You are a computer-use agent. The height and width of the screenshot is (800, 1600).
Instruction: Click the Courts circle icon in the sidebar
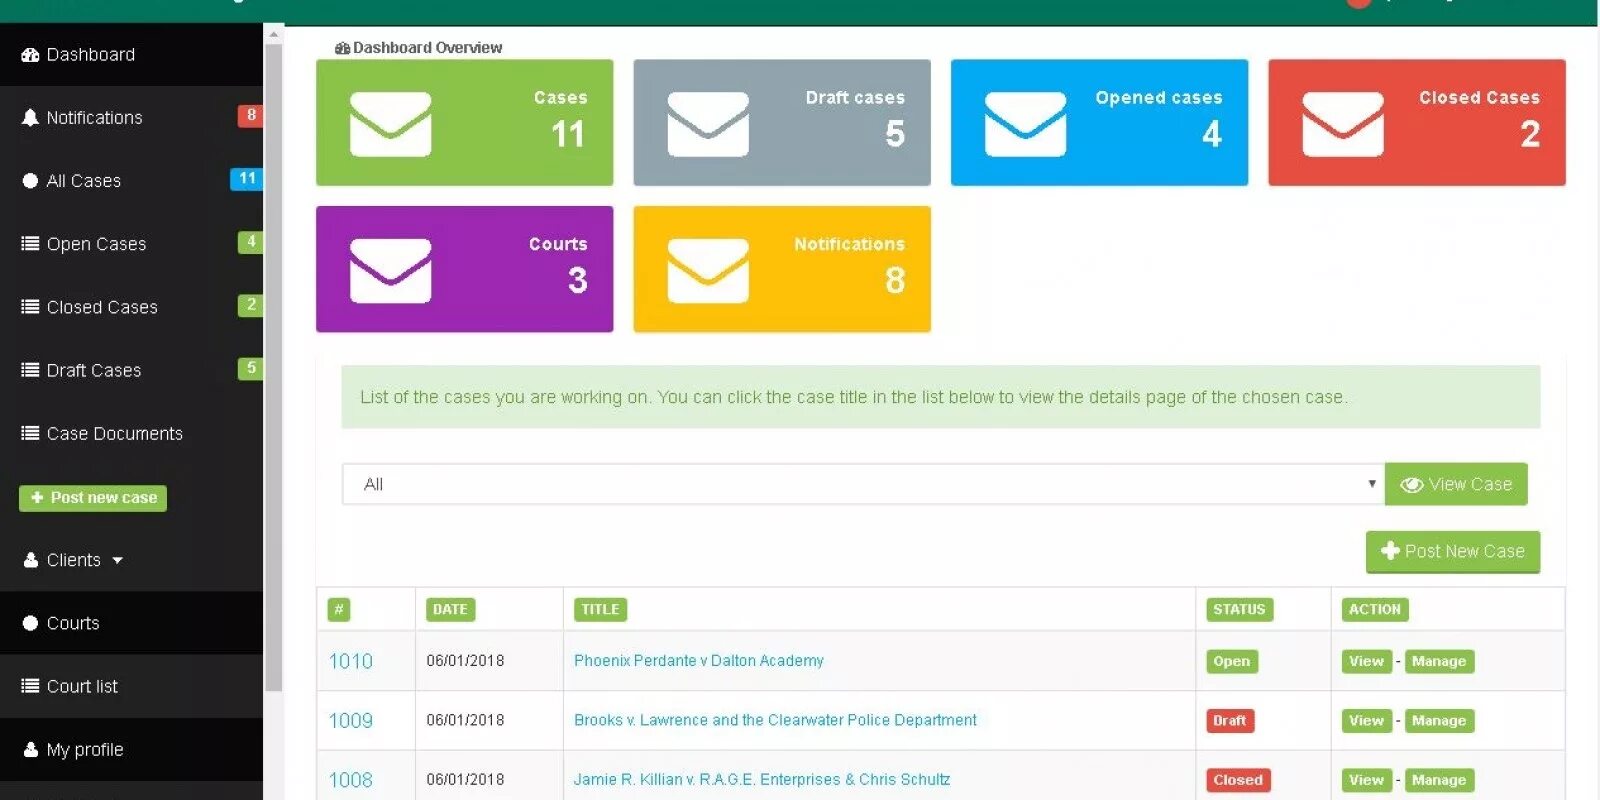coord(30,623)
